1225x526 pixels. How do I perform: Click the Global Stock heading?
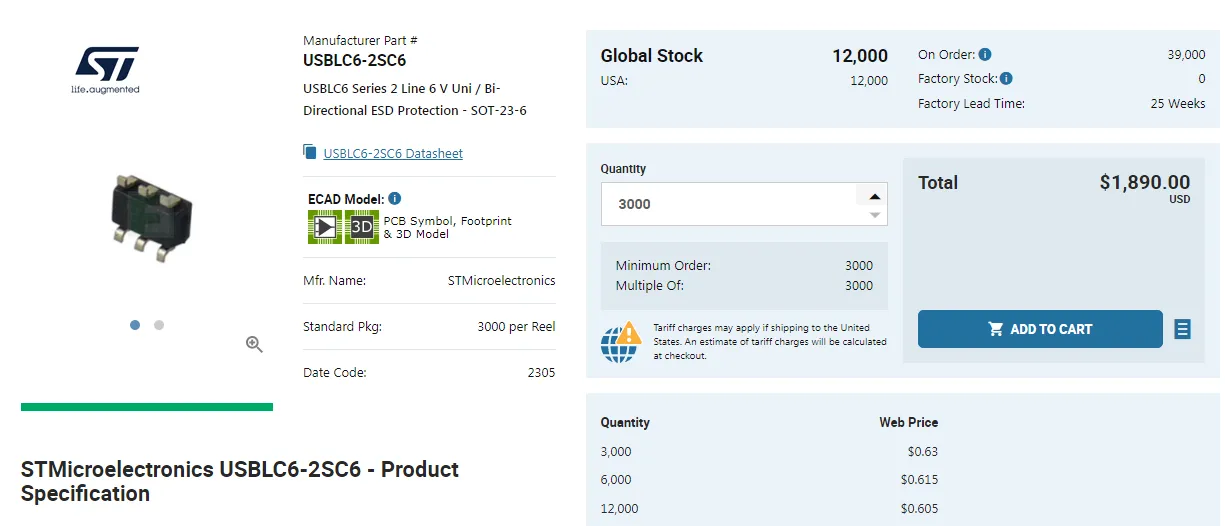(652, 56)
